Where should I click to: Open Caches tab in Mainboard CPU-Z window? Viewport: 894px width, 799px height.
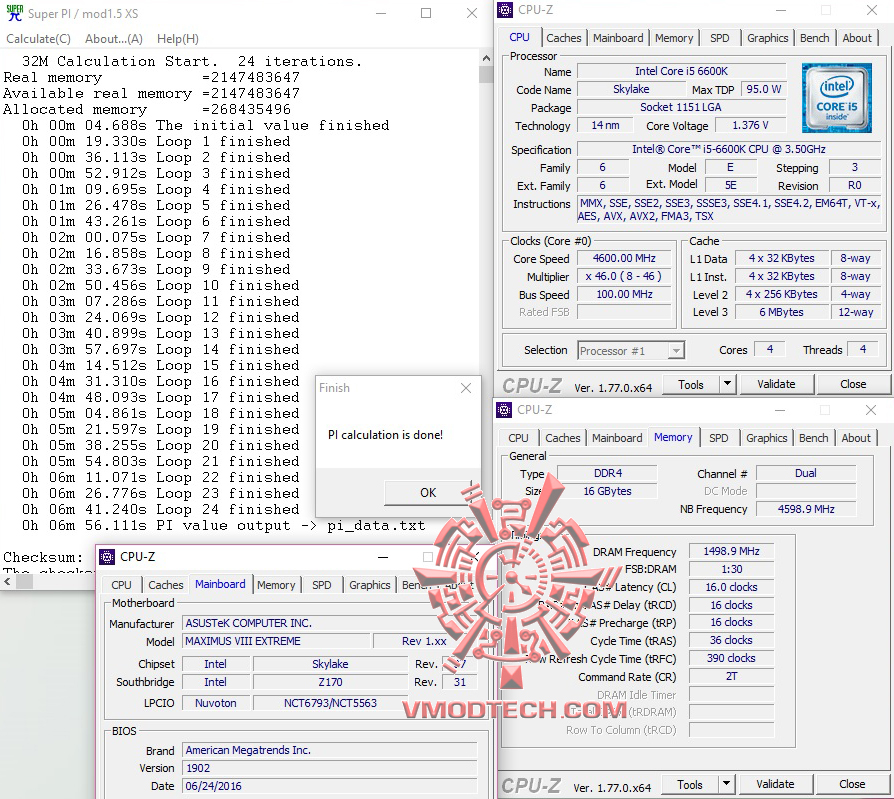[x=165, y=585]
